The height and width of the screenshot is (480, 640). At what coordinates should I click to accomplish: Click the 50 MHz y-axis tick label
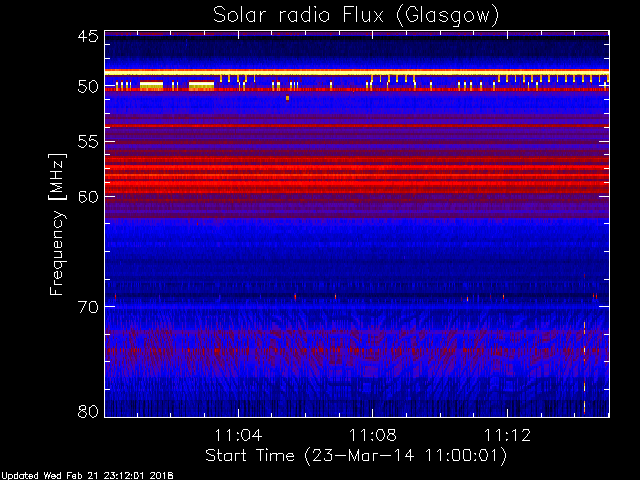(88, 87)
